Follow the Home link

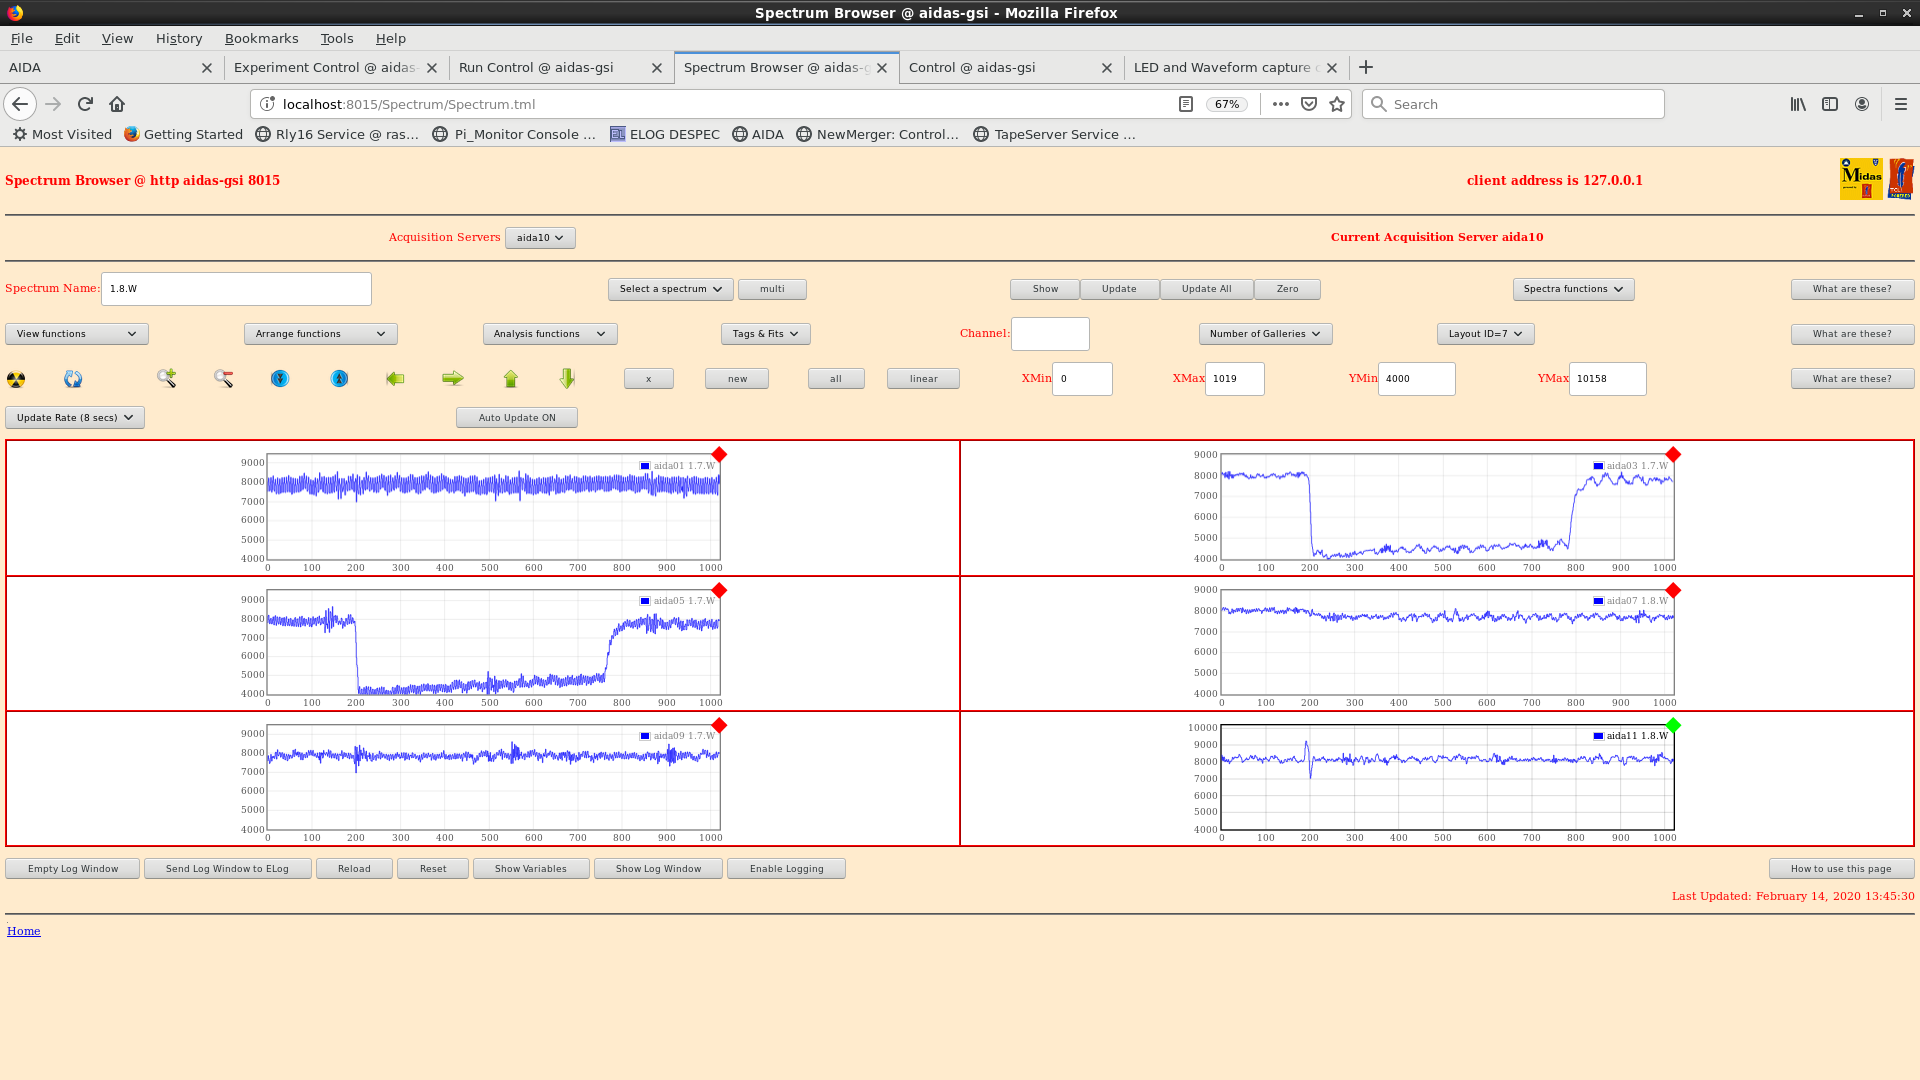tap(24, 931)
